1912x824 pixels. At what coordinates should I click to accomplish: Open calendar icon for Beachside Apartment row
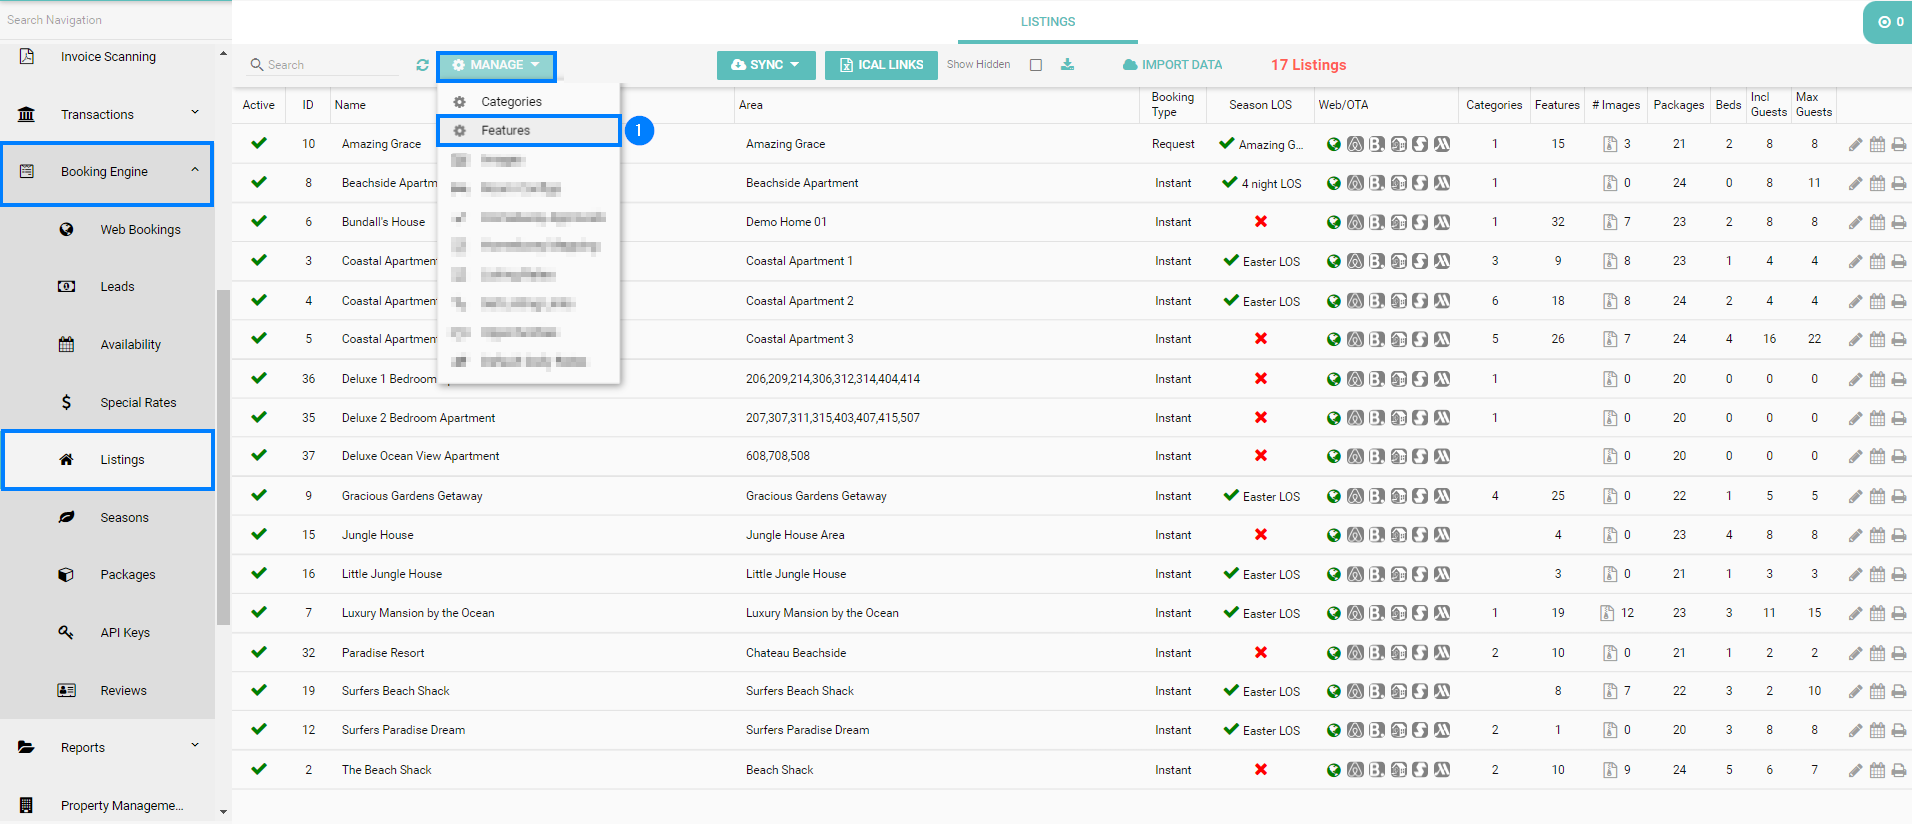click(x=1877, y=184)
